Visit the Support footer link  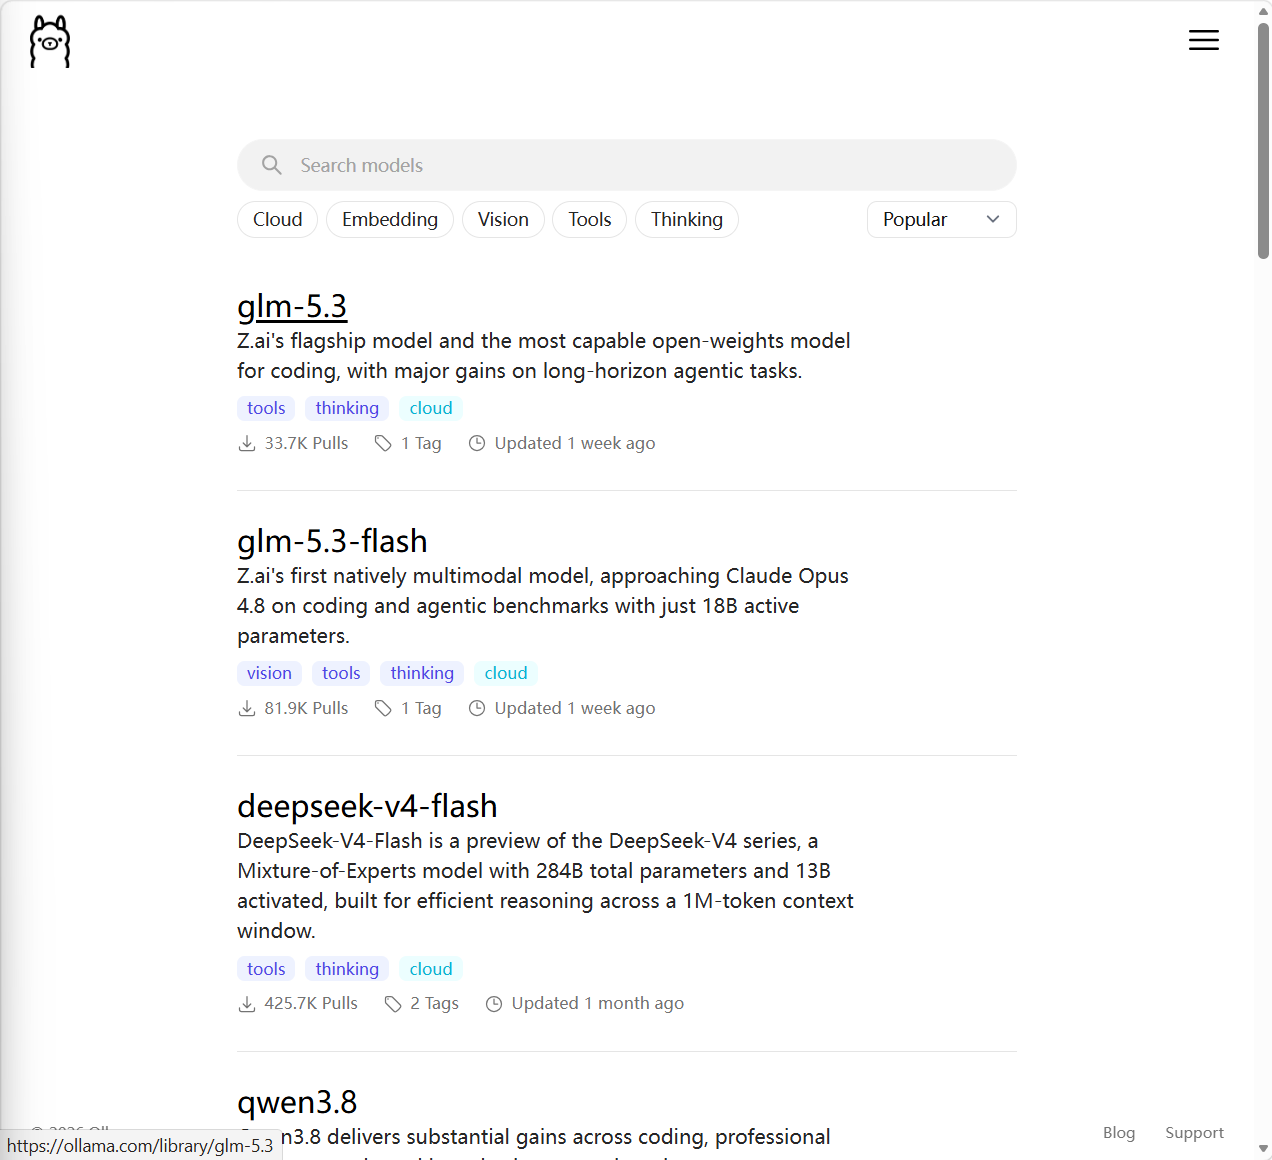click(x=1194, y=1133)
